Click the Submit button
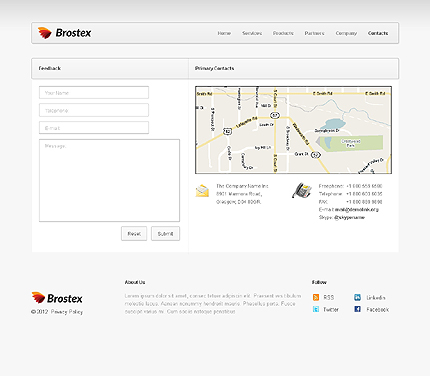 pos(165,234)
